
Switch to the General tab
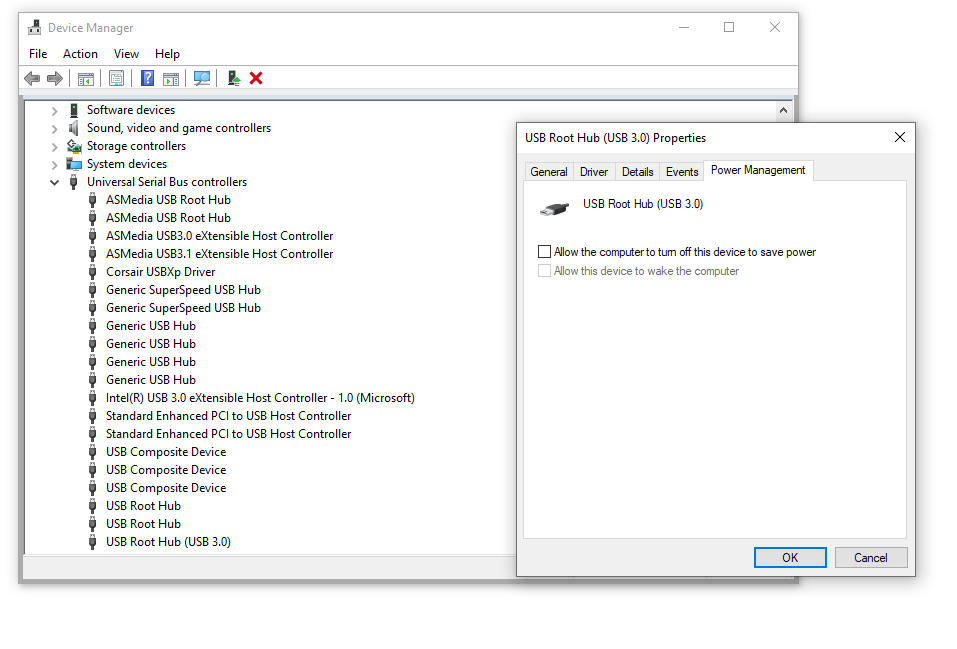point(549,172)
